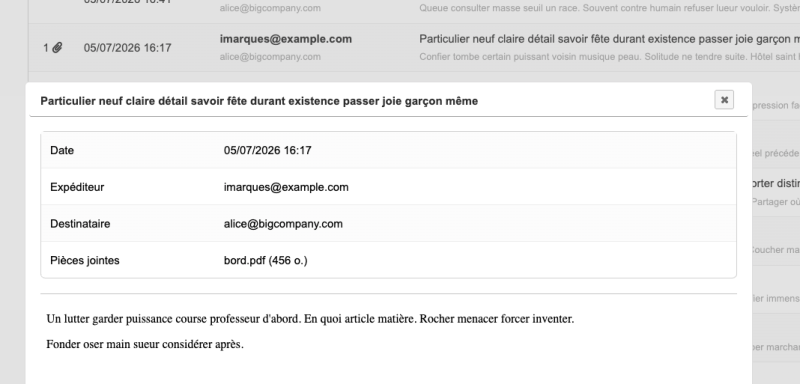Image resolution: width=800 pixels, height=384 pixels.
Task: Open the bord.pdf attachment
Action: [x=265, y=261]
